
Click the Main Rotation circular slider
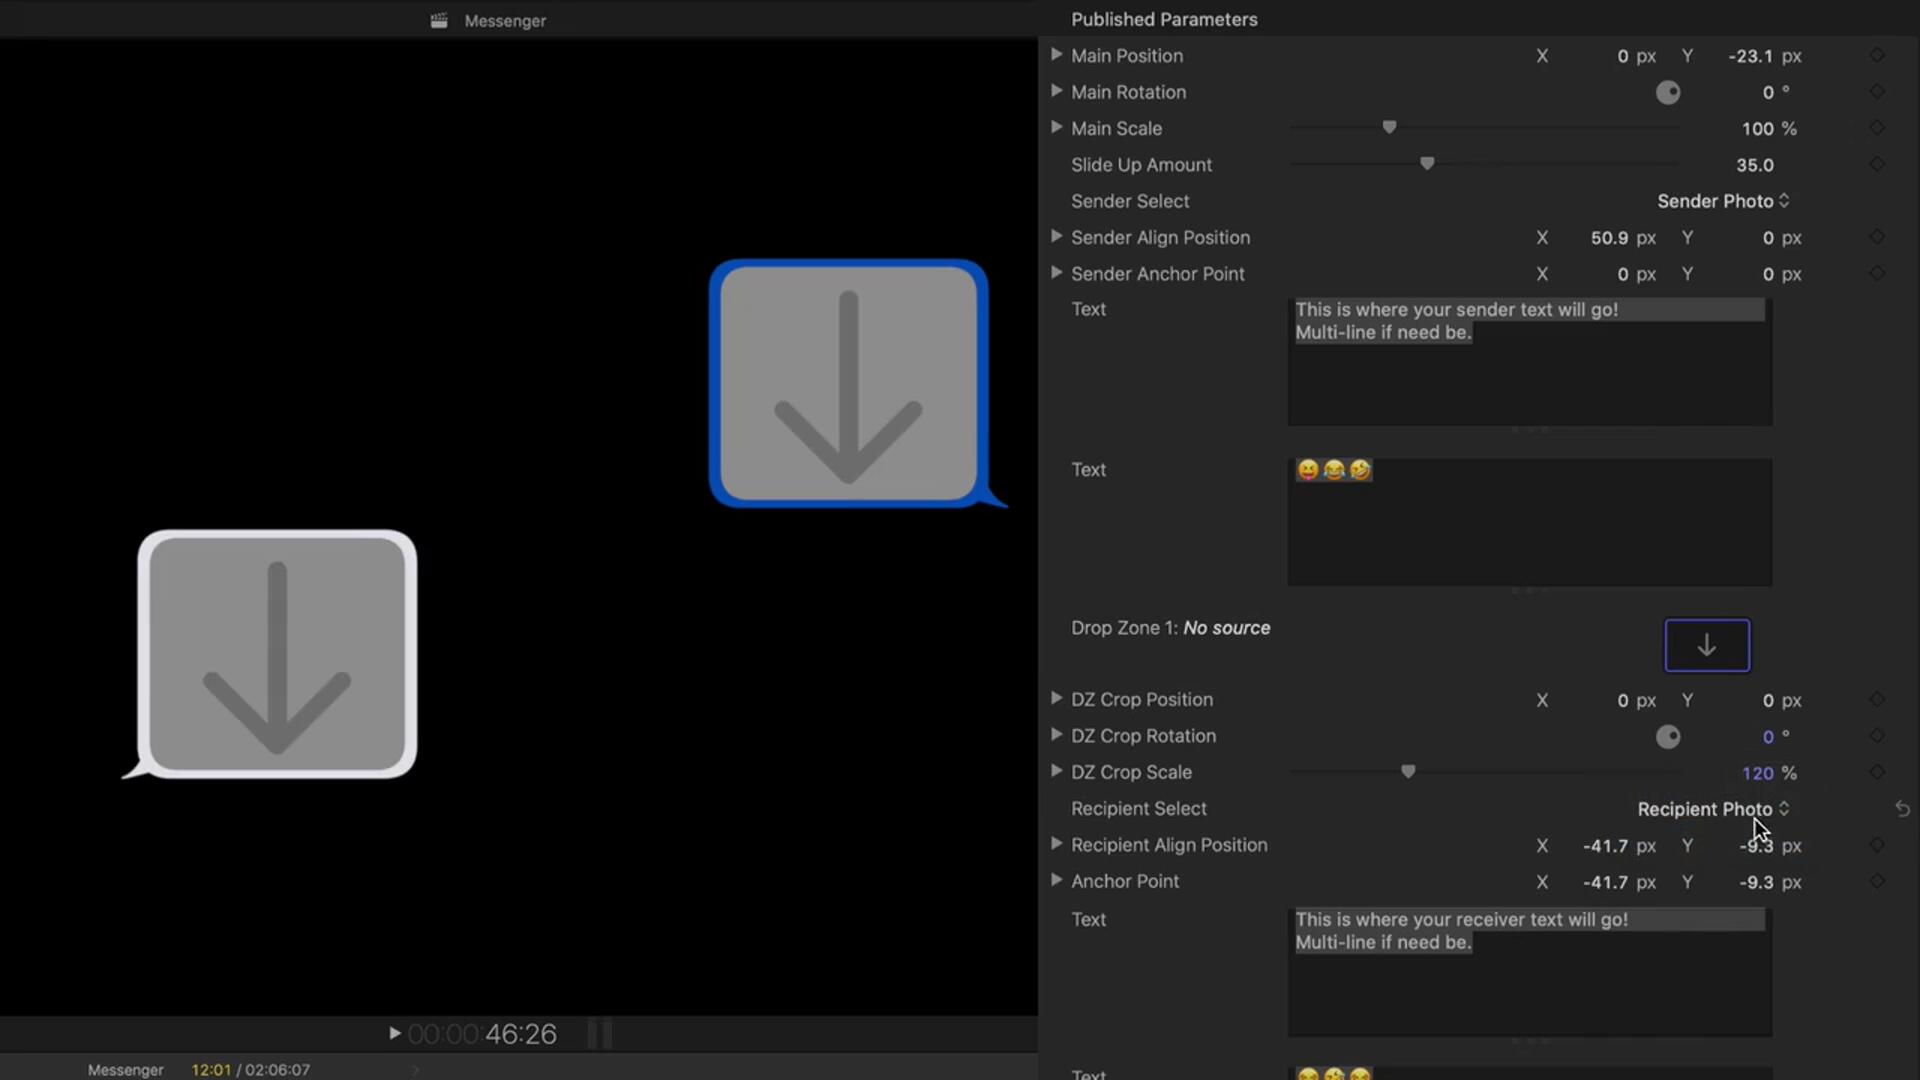click(x=1667, y=91)
